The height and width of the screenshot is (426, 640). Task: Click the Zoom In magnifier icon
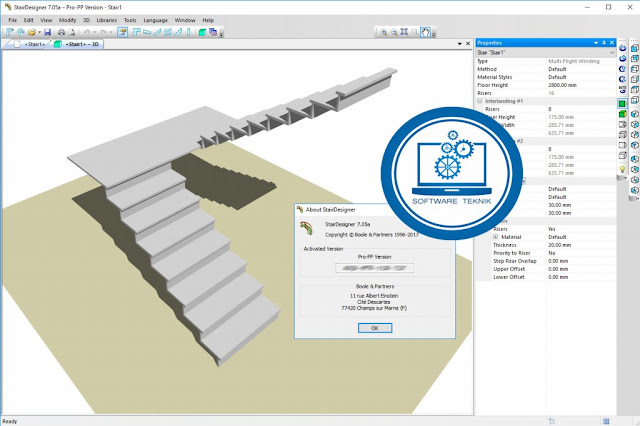pos(384,32)
